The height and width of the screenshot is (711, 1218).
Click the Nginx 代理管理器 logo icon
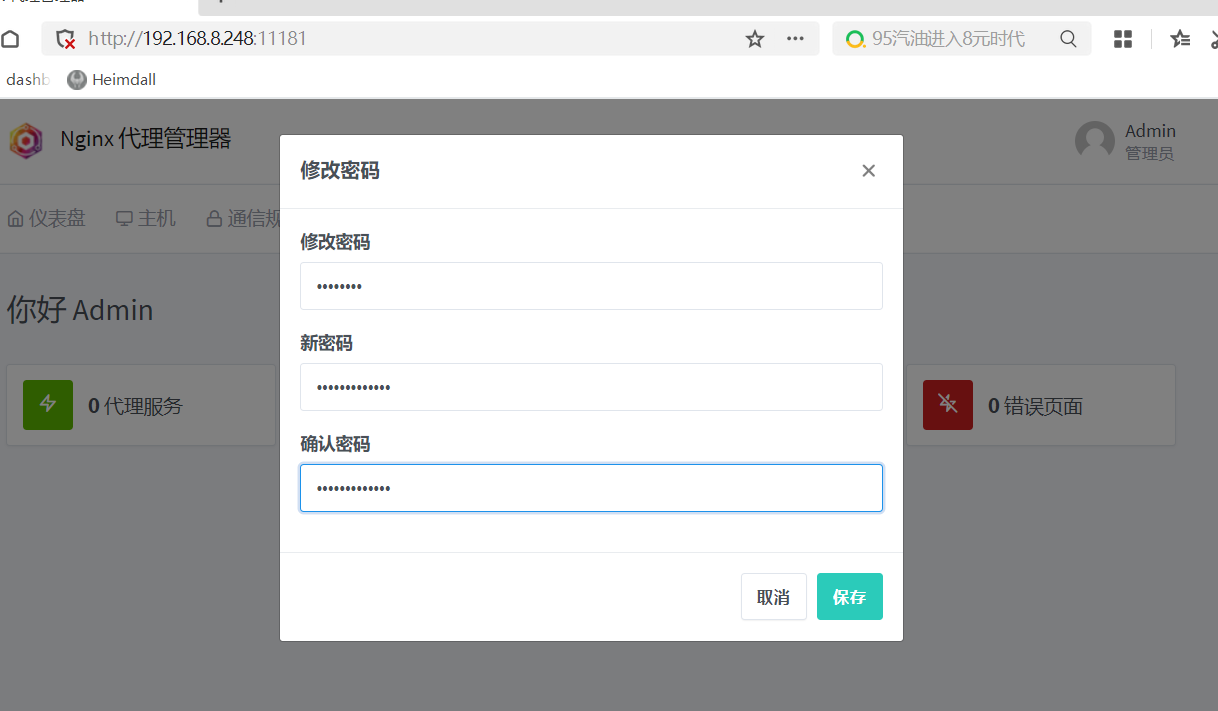[x=26, y=140]
